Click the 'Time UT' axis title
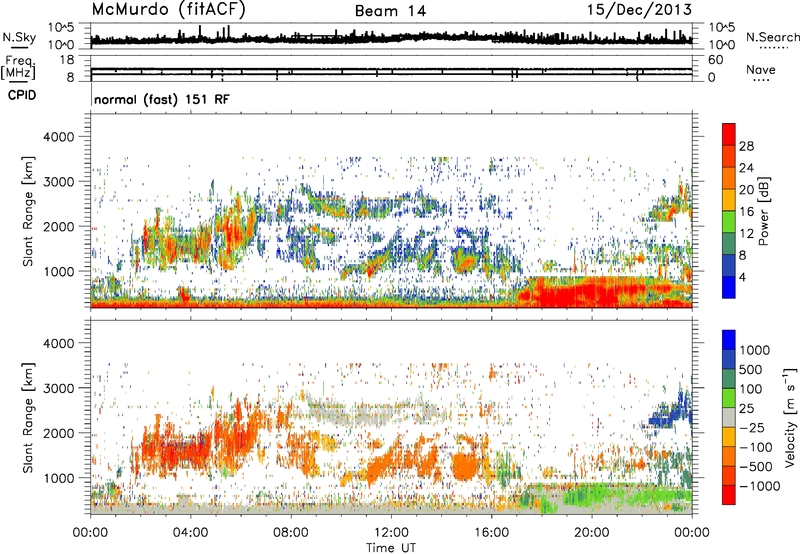 (x=391, y=547)
